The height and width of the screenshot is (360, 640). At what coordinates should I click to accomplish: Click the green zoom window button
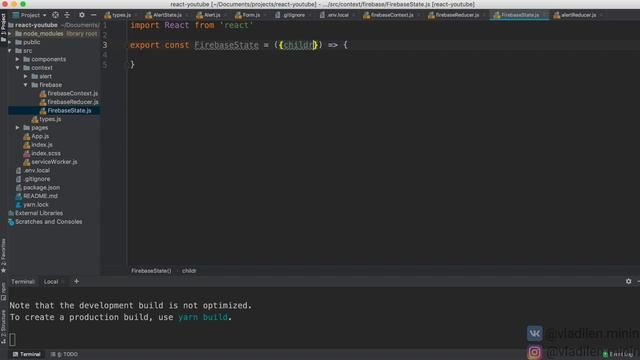(x=23, y=4)
